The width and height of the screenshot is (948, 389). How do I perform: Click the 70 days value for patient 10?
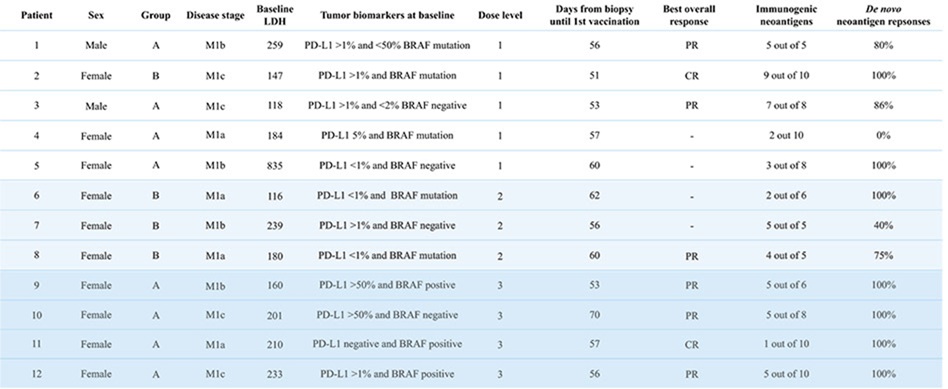pyautogui.click(x=594, y=315)
